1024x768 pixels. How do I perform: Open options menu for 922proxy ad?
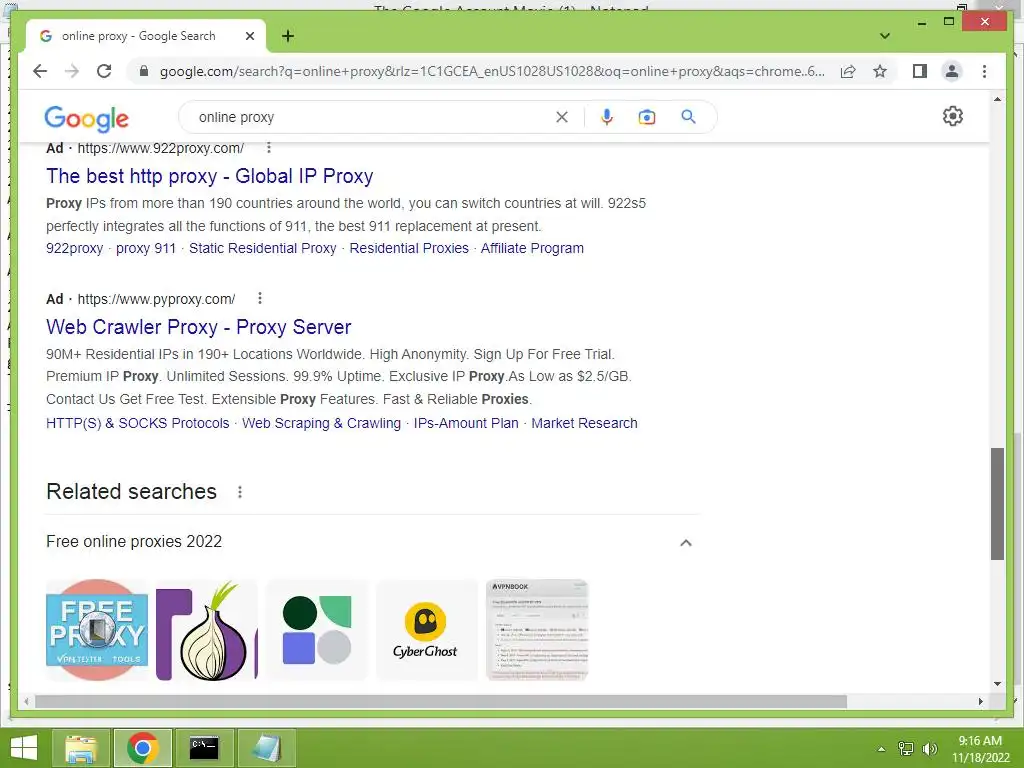click(x=268, y=148)
